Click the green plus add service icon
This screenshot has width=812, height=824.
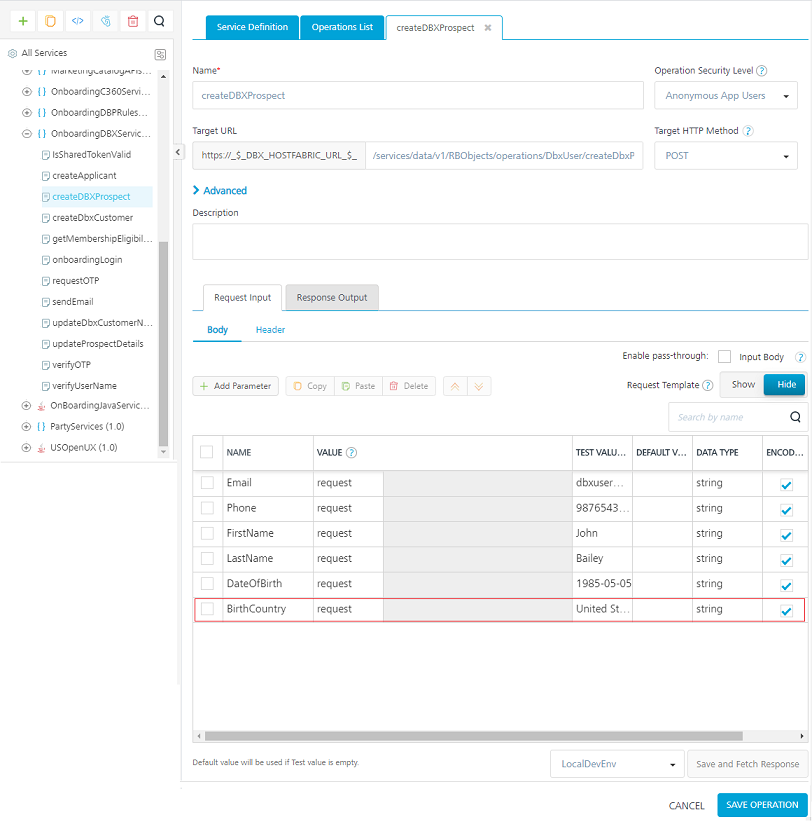pos(23,21)
